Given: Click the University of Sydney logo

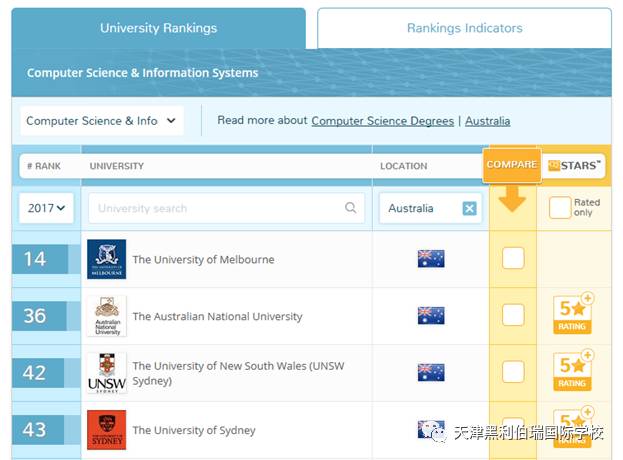Looking at the screenshot, I should click(106, 430).
